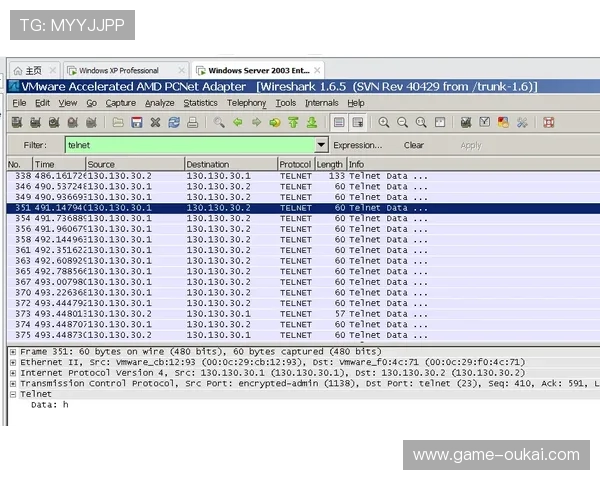The width and height of the screenshot is (600, 480).
Task: Click the find packet magnifier icon
Action: [219, 122]
